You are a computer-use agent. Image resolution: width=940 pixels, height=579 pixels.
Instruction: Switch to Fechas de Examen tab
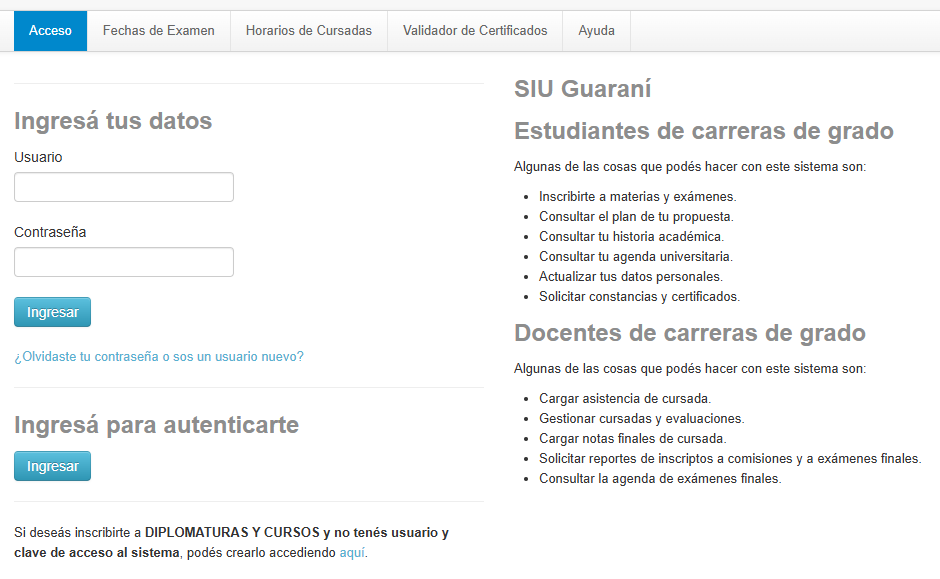(159, 31)
